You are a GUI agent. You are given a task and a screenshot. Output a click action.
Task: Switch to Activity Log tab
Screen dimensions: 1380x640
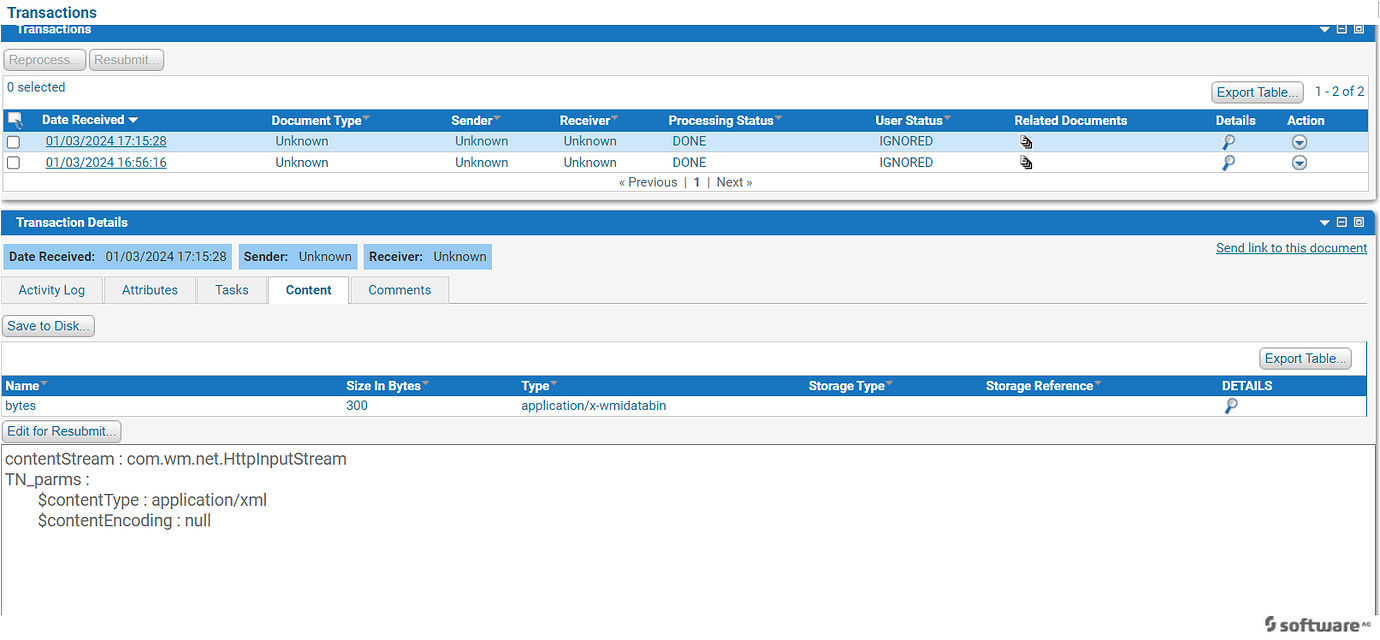click(x=52, y=290)
